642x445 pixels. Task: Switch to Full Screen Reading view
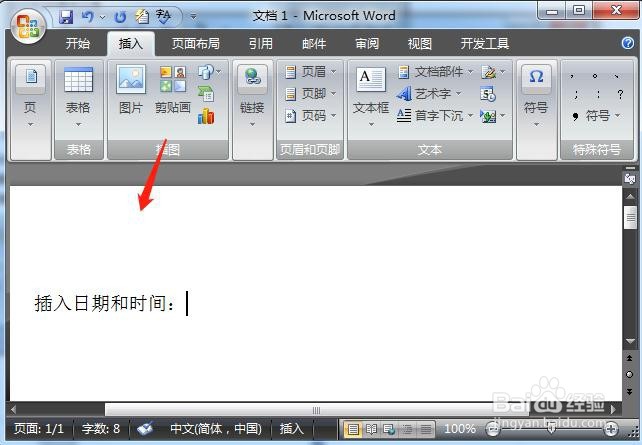(371, 429)
